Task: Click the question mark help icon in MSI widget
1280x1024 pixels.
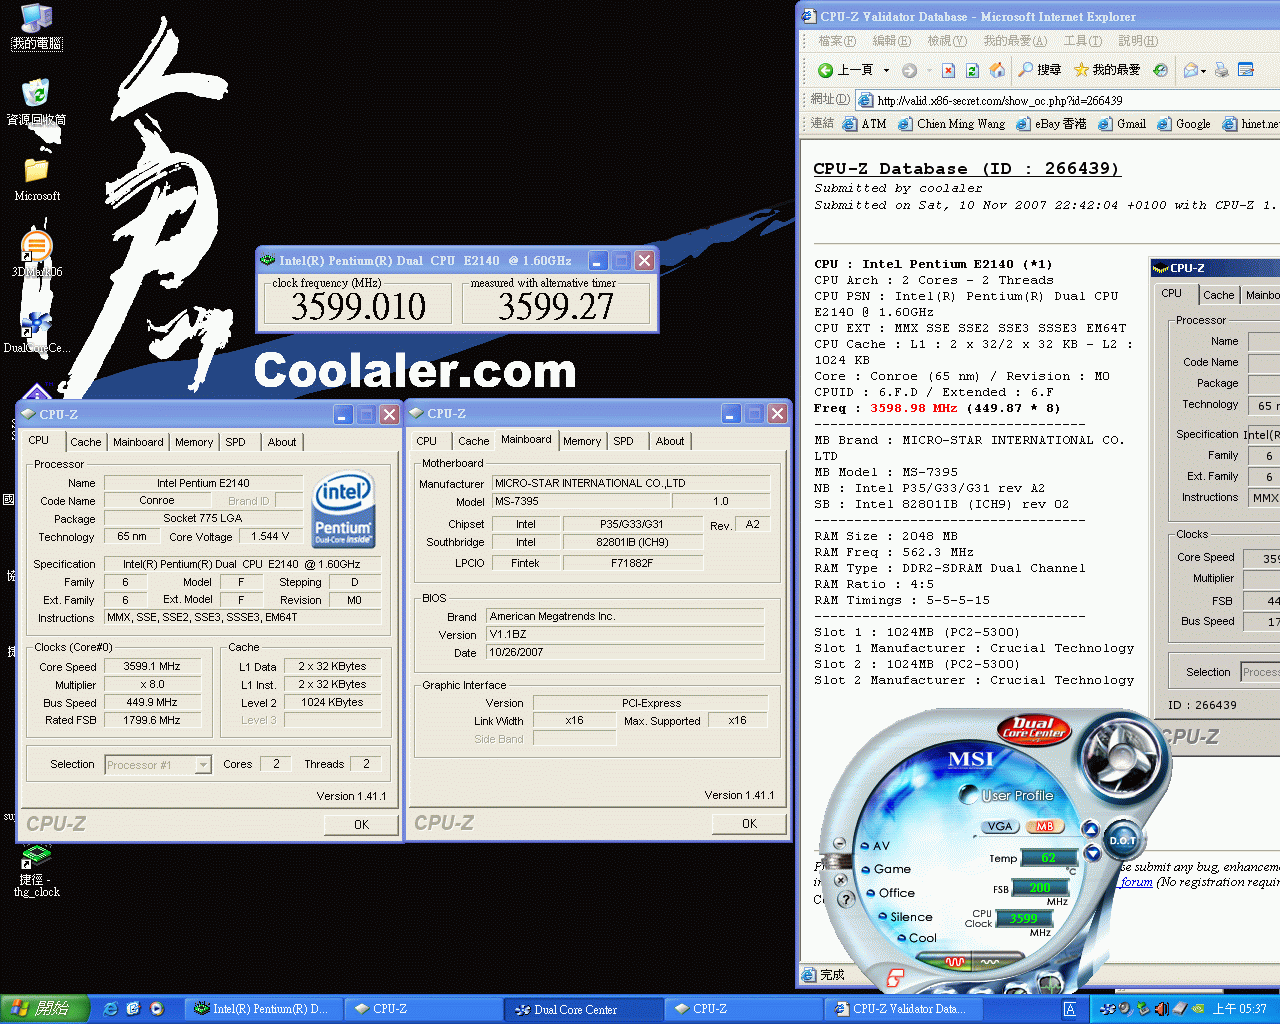Action: [845, 899]
